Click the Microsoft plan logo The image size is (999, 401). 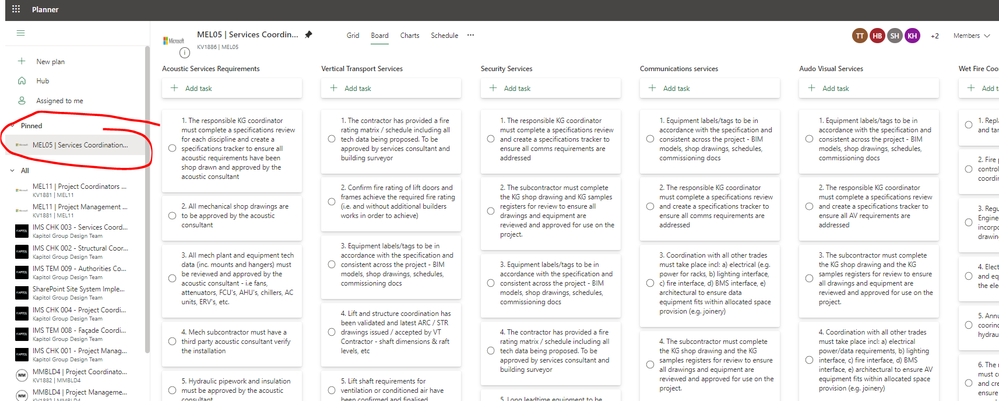click(173, 40)
